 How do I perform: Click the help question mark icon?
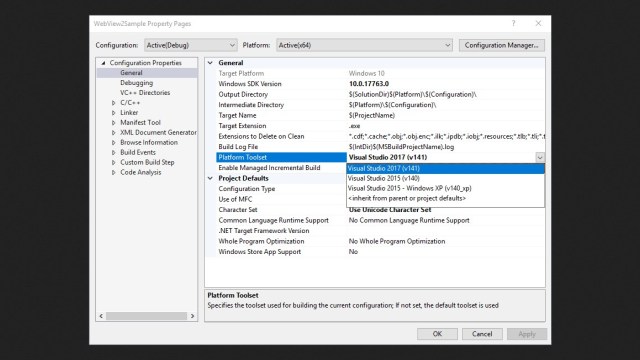click(513, 23)
